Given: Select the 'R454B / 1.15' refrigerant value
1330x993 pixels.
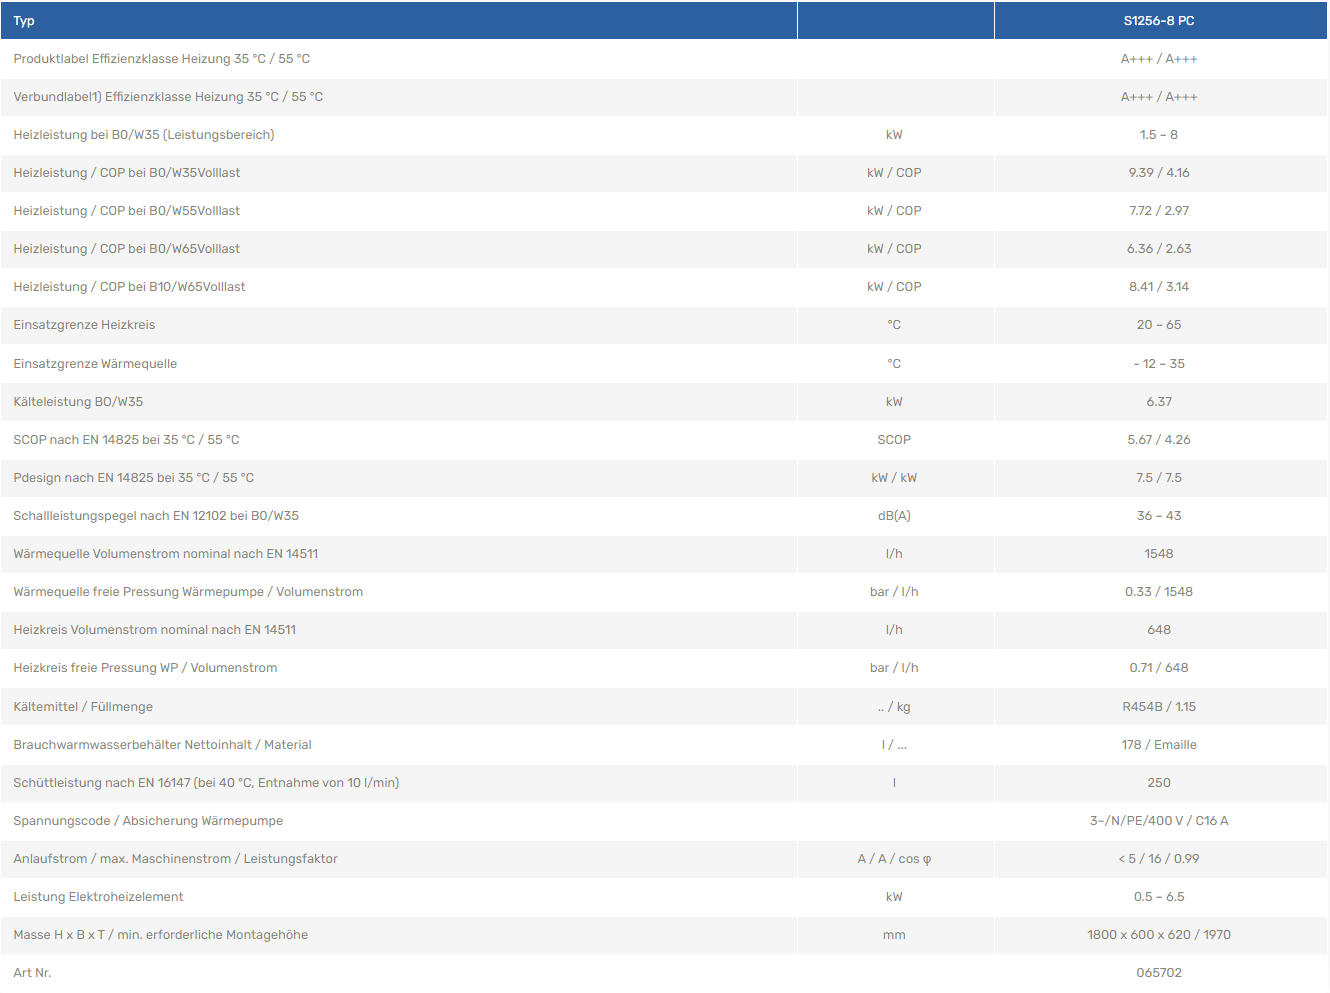Looking at the screenshot, I should pos(1158,707).
